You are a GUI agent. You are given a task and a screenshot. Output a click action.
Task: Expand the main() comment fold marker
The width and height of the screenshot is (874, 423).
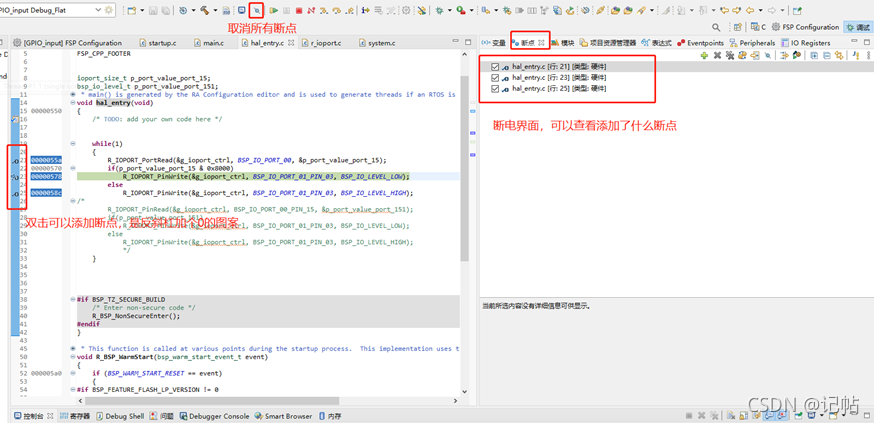pos(73,95)
